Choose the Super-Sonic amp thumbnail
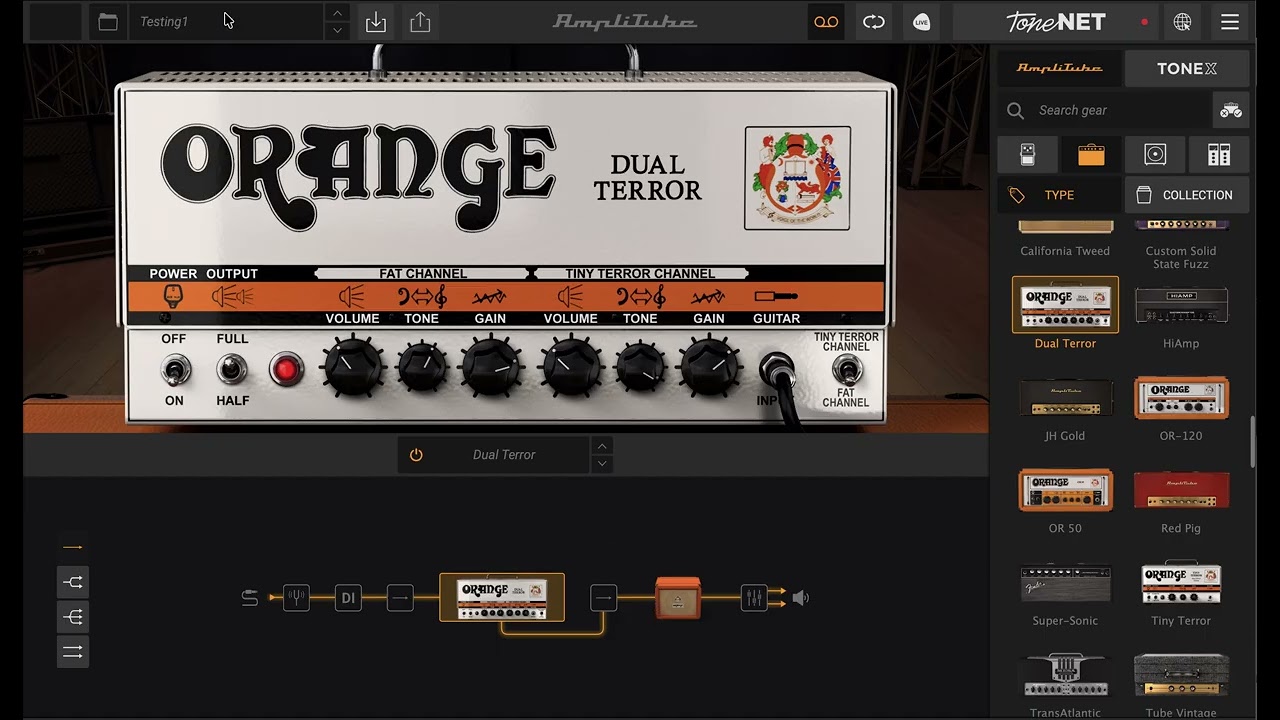 1065,582
